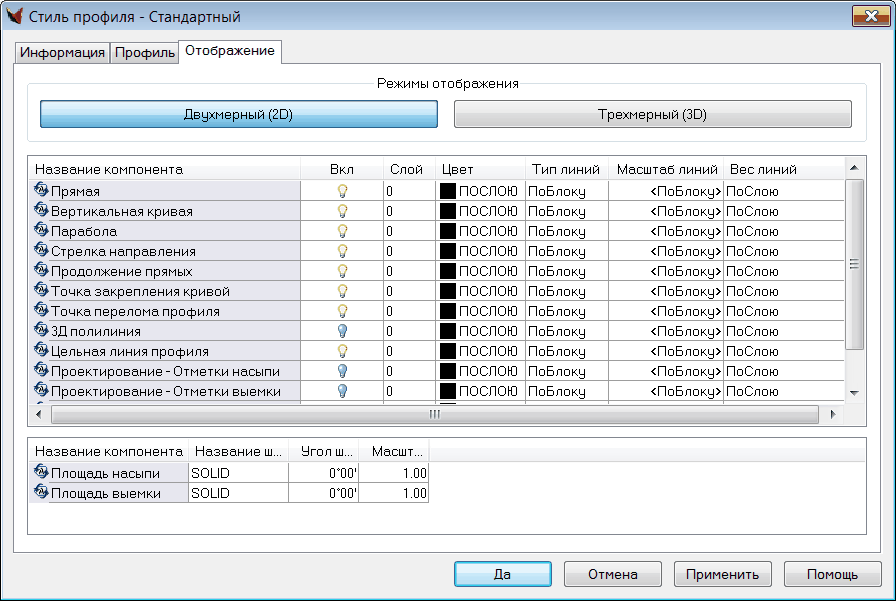Click the 3Д полилиния component icon
This screenshot has width=896, height=601.
coord(41,331)
